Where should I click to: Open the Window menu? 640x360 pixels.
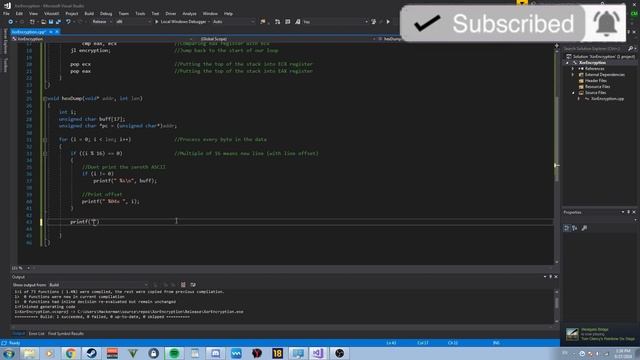coord(210,13)
